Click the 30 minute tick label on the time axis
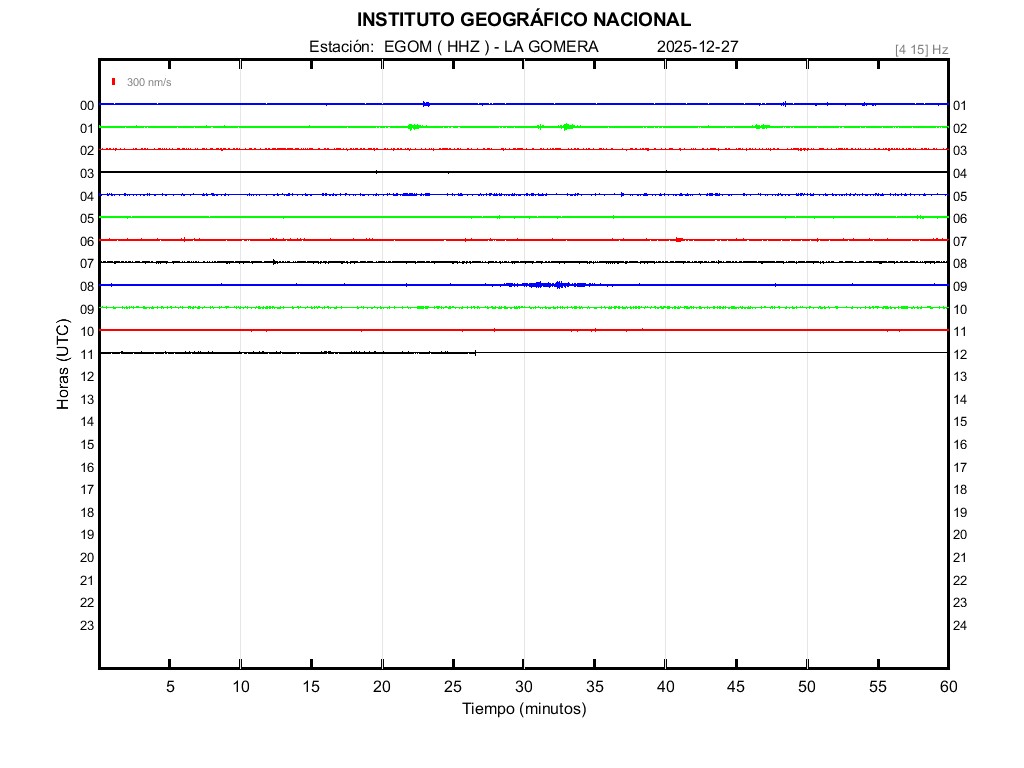 [x=524, y=687]
